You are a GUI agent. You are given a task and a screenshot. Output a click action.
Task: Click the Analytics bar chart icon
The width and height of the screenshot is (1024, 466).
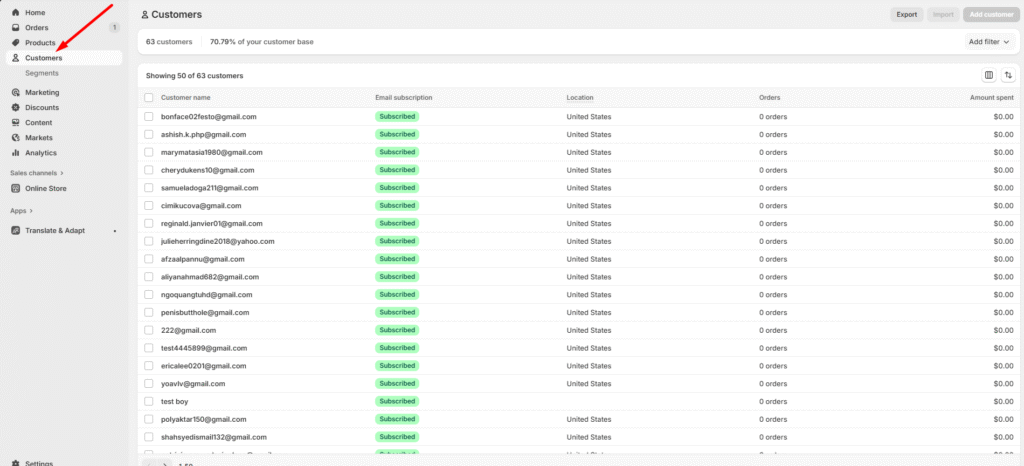click(15, 153)
